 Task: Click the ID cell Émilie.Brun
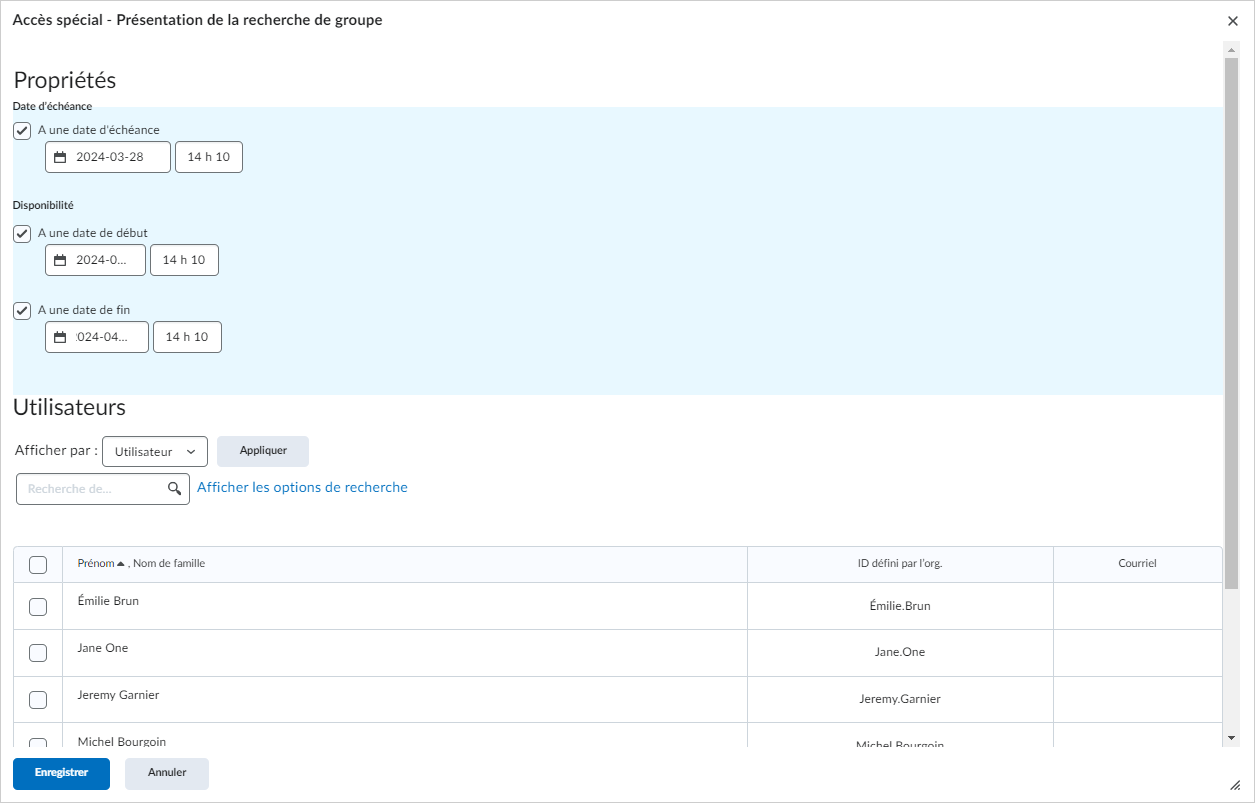900,606
